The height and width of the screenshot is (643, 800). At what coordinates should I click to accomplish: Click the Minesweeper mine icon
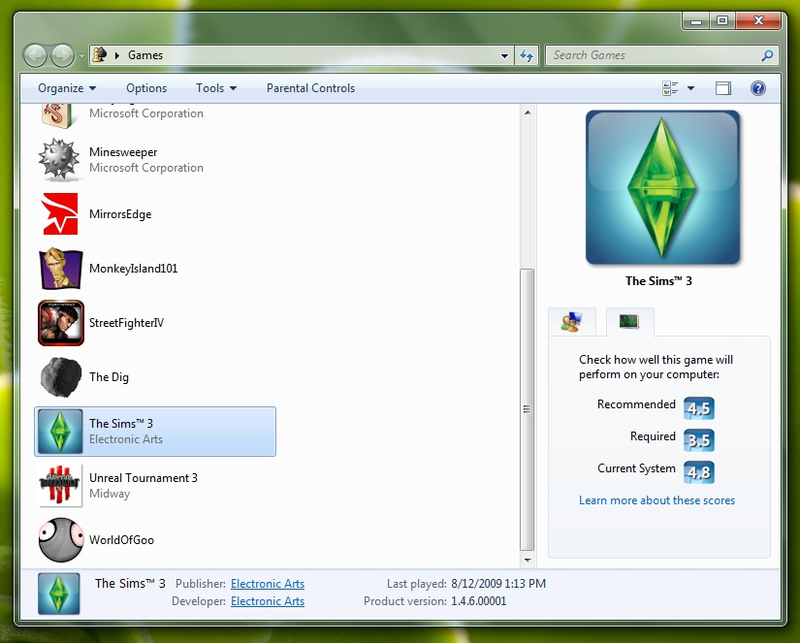[x=60, y=160]
